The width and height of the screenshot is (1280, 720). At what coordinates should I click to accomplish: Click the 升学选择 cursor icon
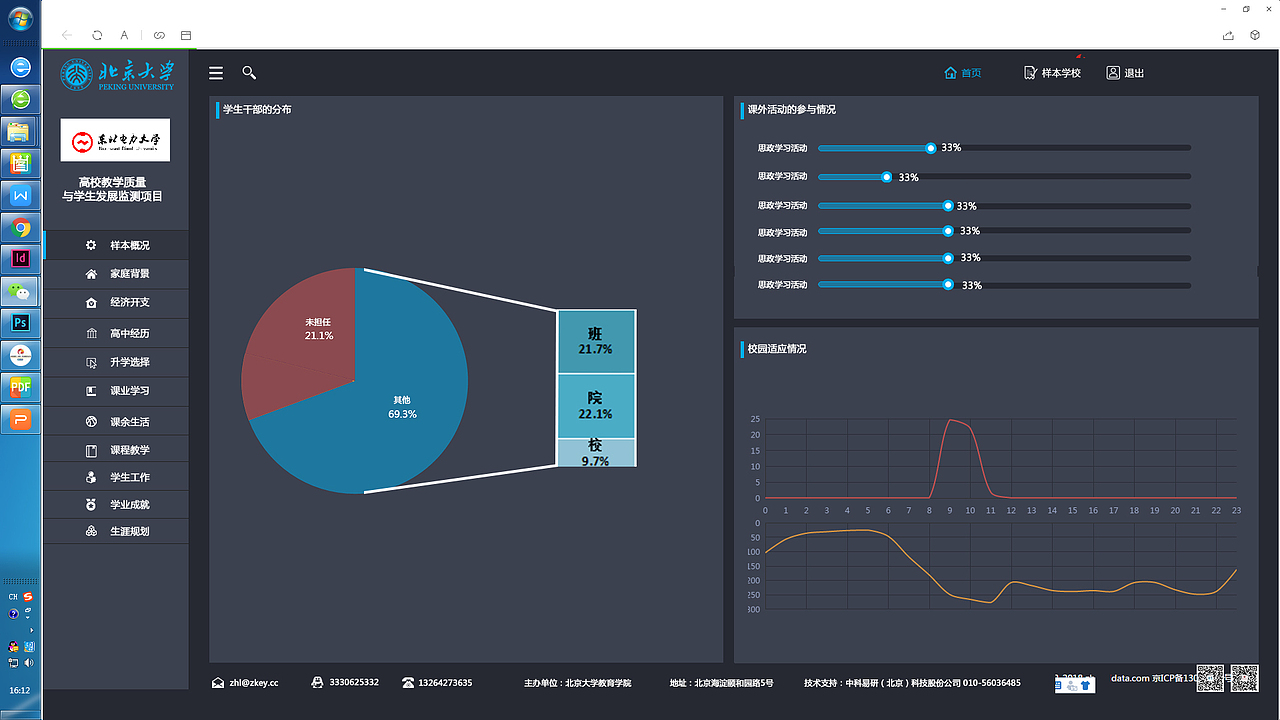(91, 362)
